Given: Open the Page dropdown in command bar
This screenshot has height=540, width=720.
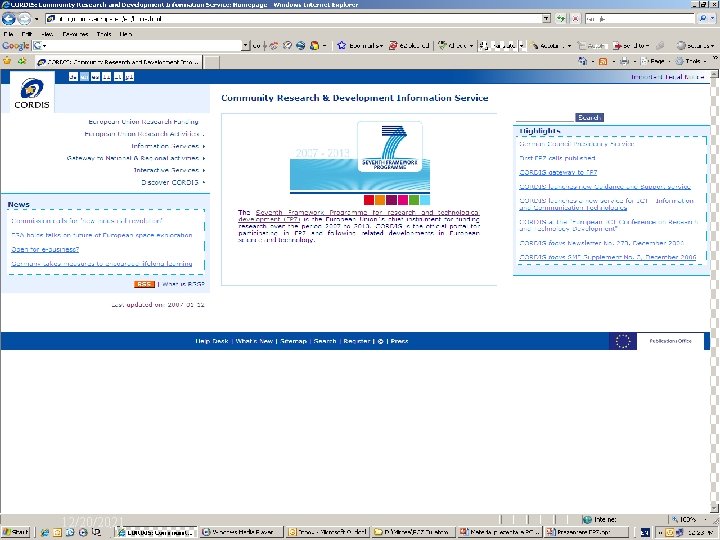Looking at the screenshot, I should coord(654,61).
